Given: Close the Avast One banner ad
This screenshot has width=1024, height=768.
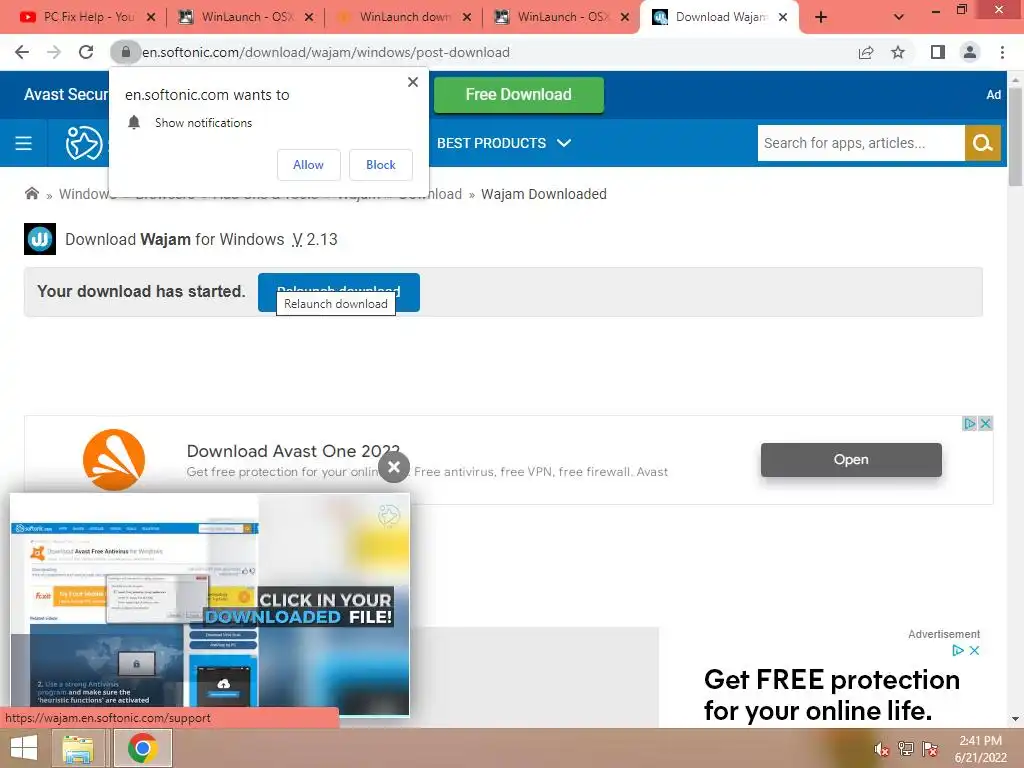Looking at the screenshot, I should [x=985, y=424].
